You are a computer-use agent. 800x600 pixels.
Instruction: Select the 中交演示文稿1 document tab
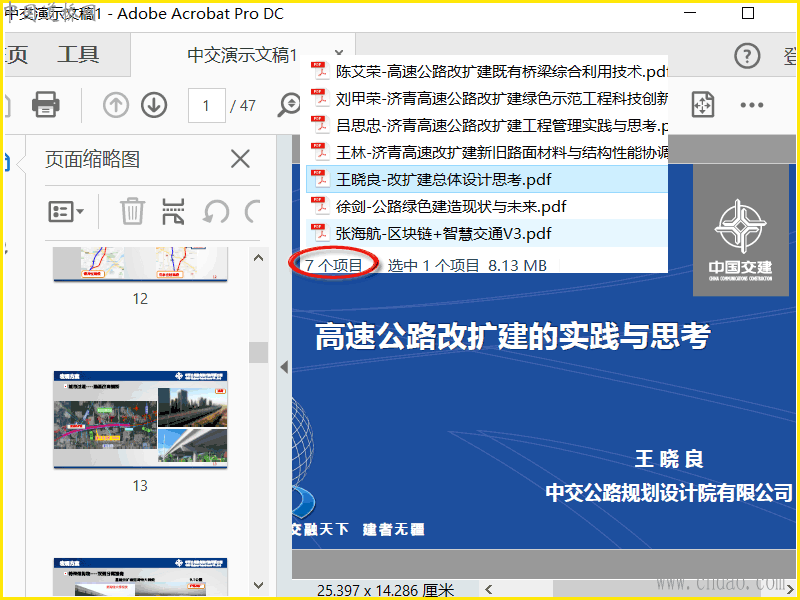click(x=242, y=55)
